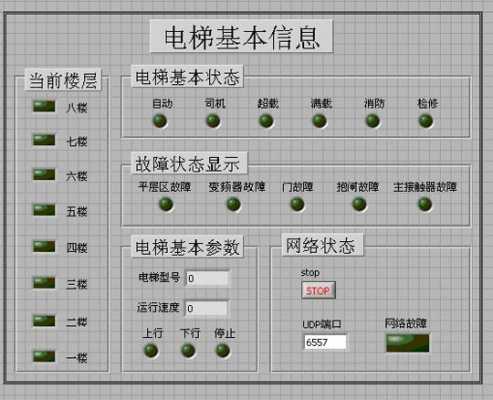Click the 主接触器故障 fault LED
The width and height of the screenshot is (493, 400).
[425, 204]
